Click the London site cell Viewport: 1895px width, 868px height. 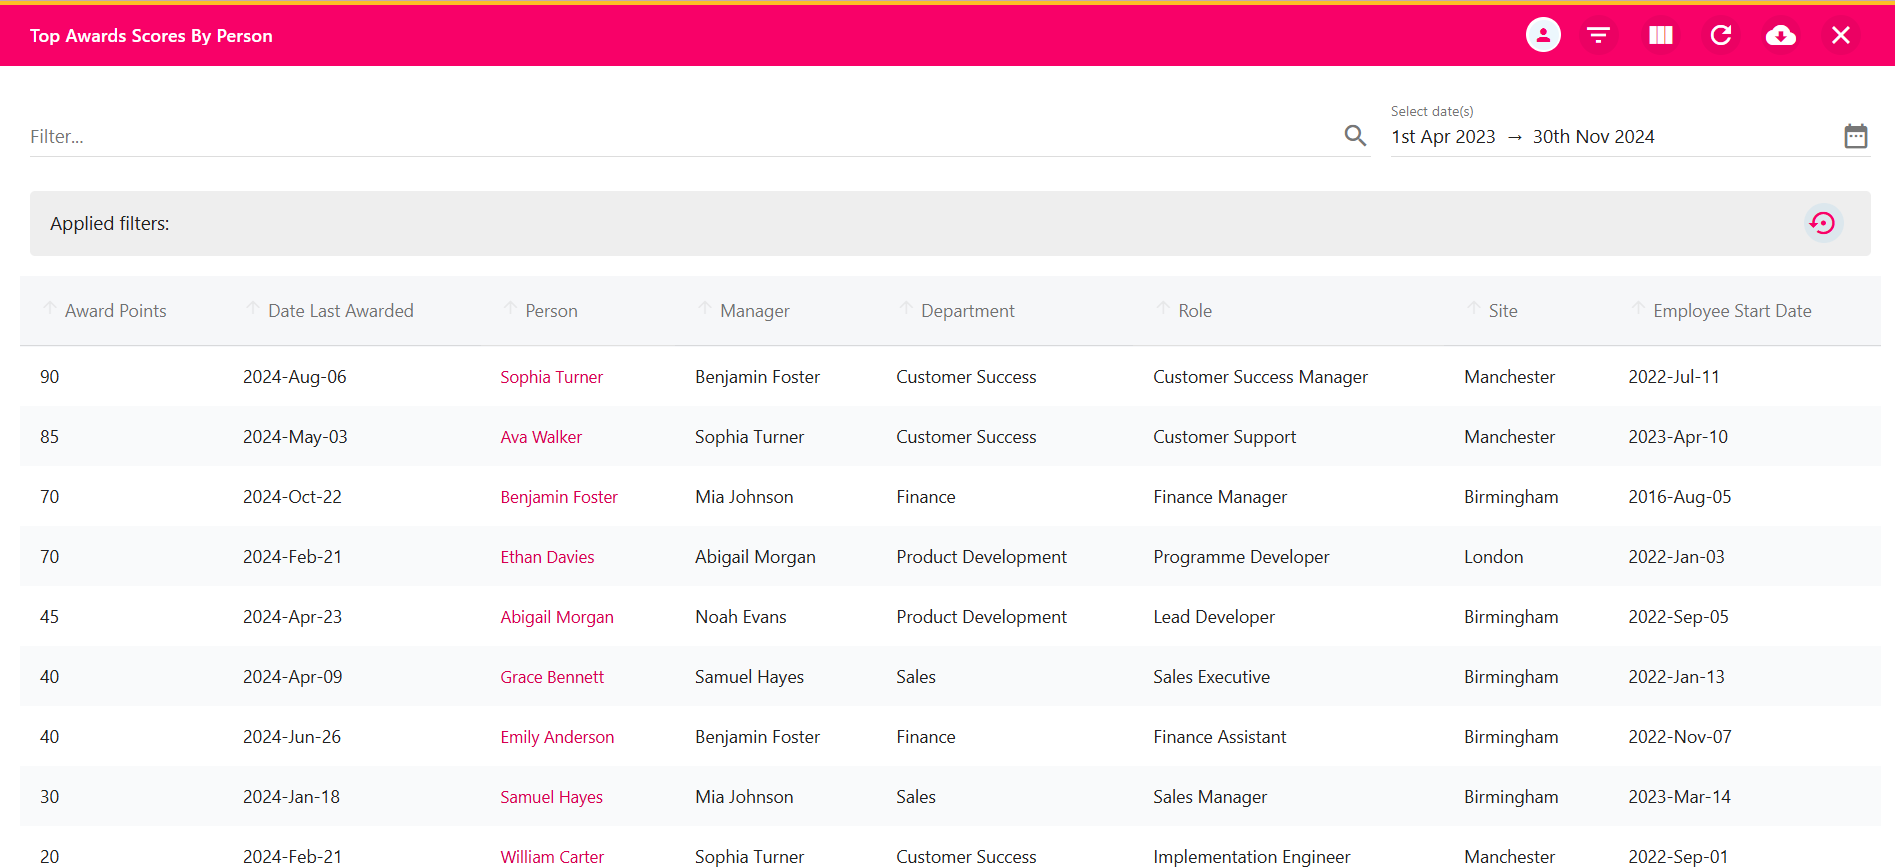point(1493,557)
